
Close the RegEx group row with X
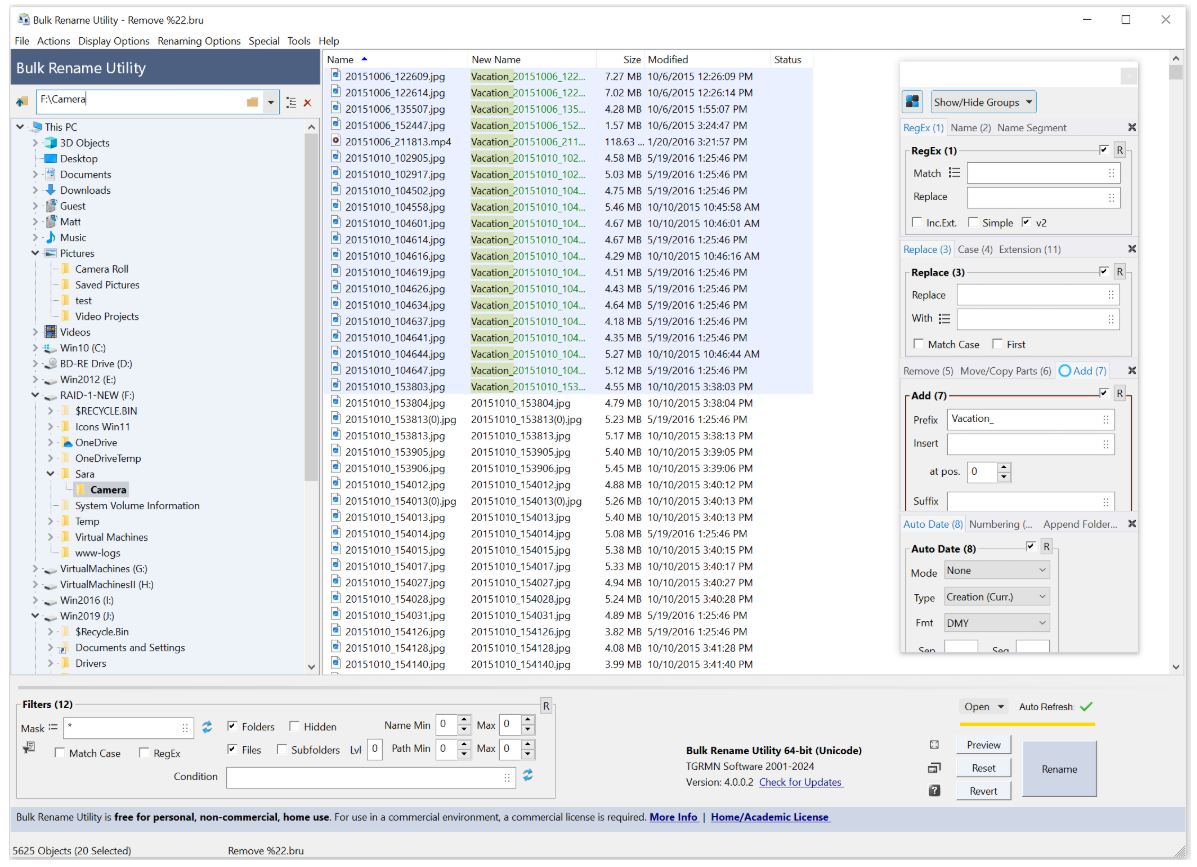click(1132, 127)
